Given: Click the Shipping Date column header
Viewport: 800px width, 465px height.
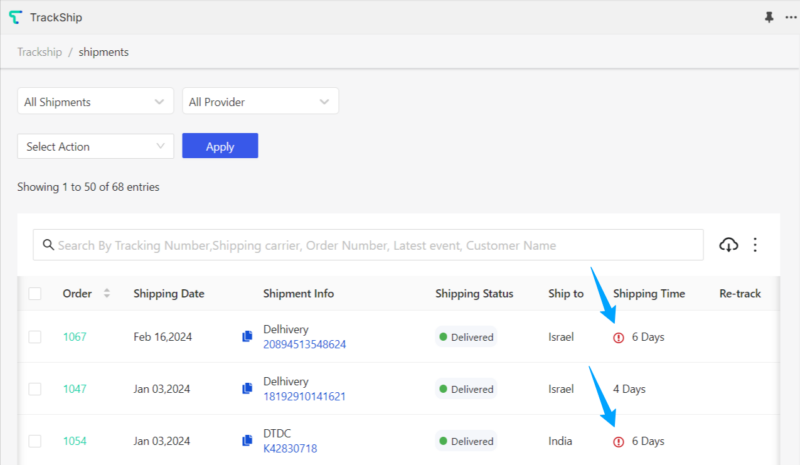Looking at the screenshot, I should (x=169, y=293).
